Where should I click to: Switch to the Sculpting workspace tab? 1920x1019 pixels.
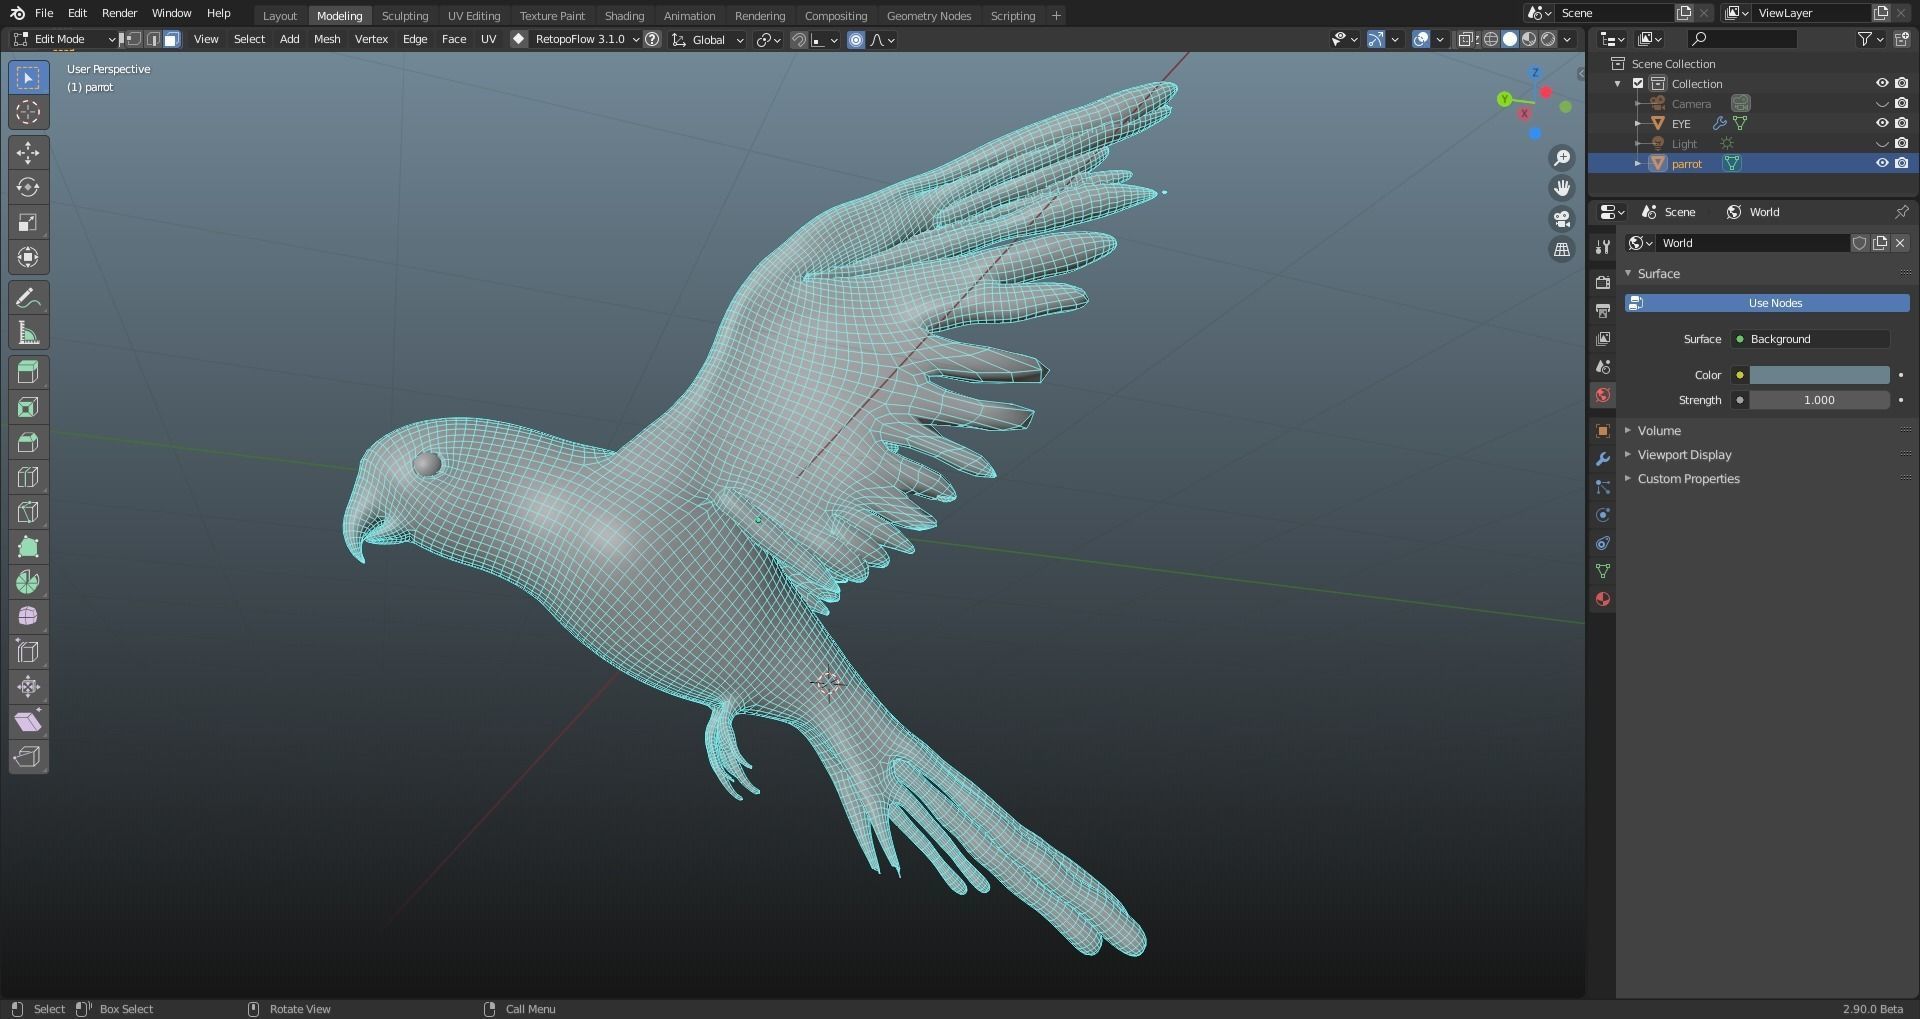[x=405, y=15]
